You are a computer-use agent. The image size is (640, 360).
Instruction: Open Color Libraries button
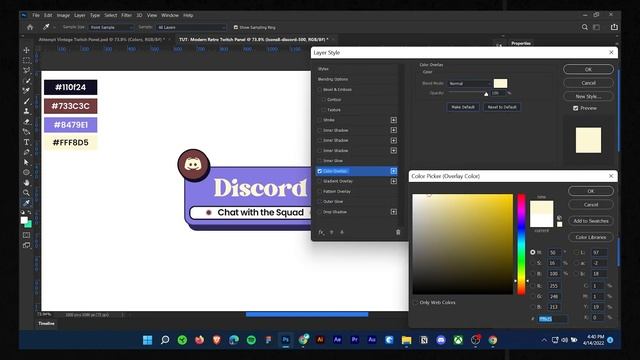point(591,237)
